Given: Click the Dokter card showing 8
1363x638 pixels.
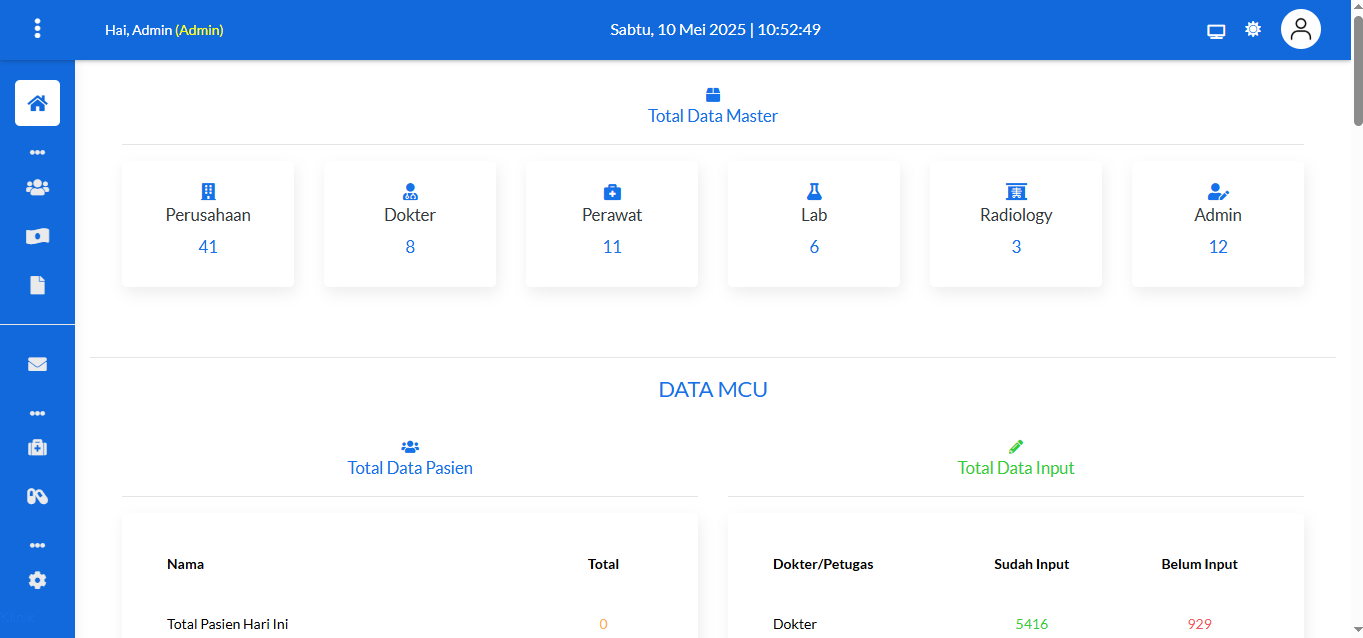Looking at the screenshot, I should [410, 225].
